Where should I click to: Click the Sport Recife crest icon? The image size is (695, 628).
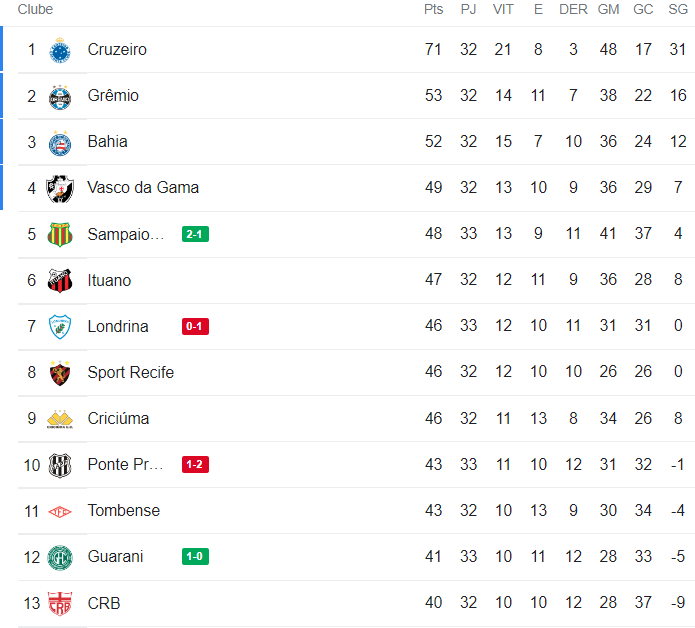60,372
